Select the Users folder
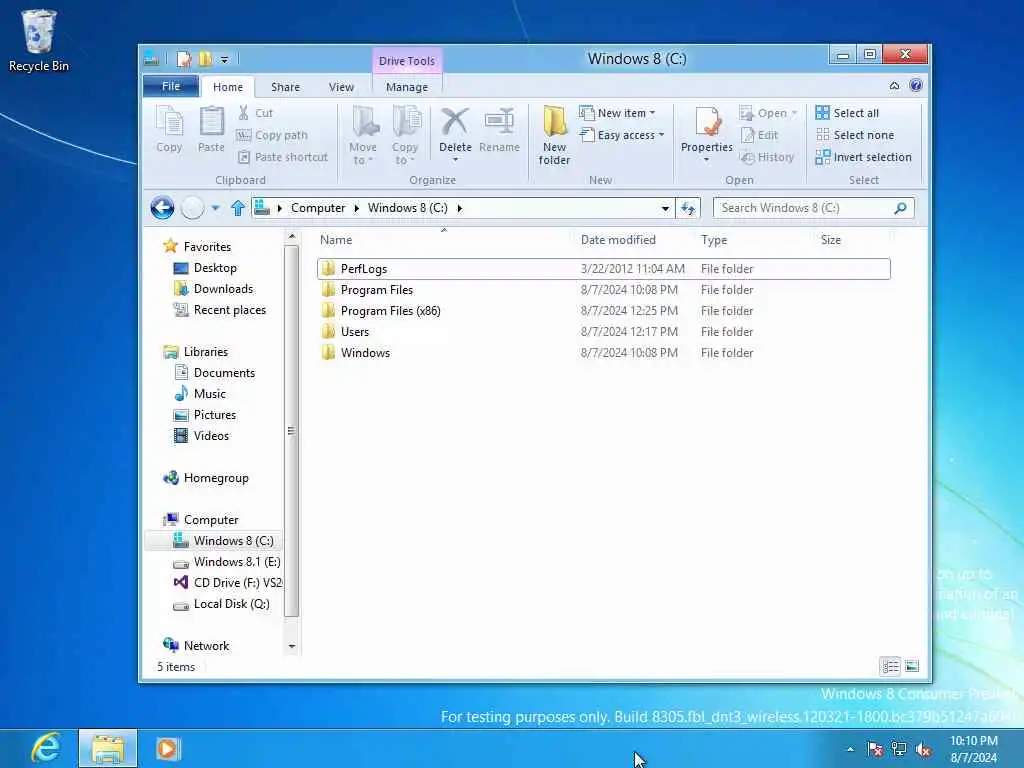1024x768 pixels. pyautogui.click(x=603, y=332)
